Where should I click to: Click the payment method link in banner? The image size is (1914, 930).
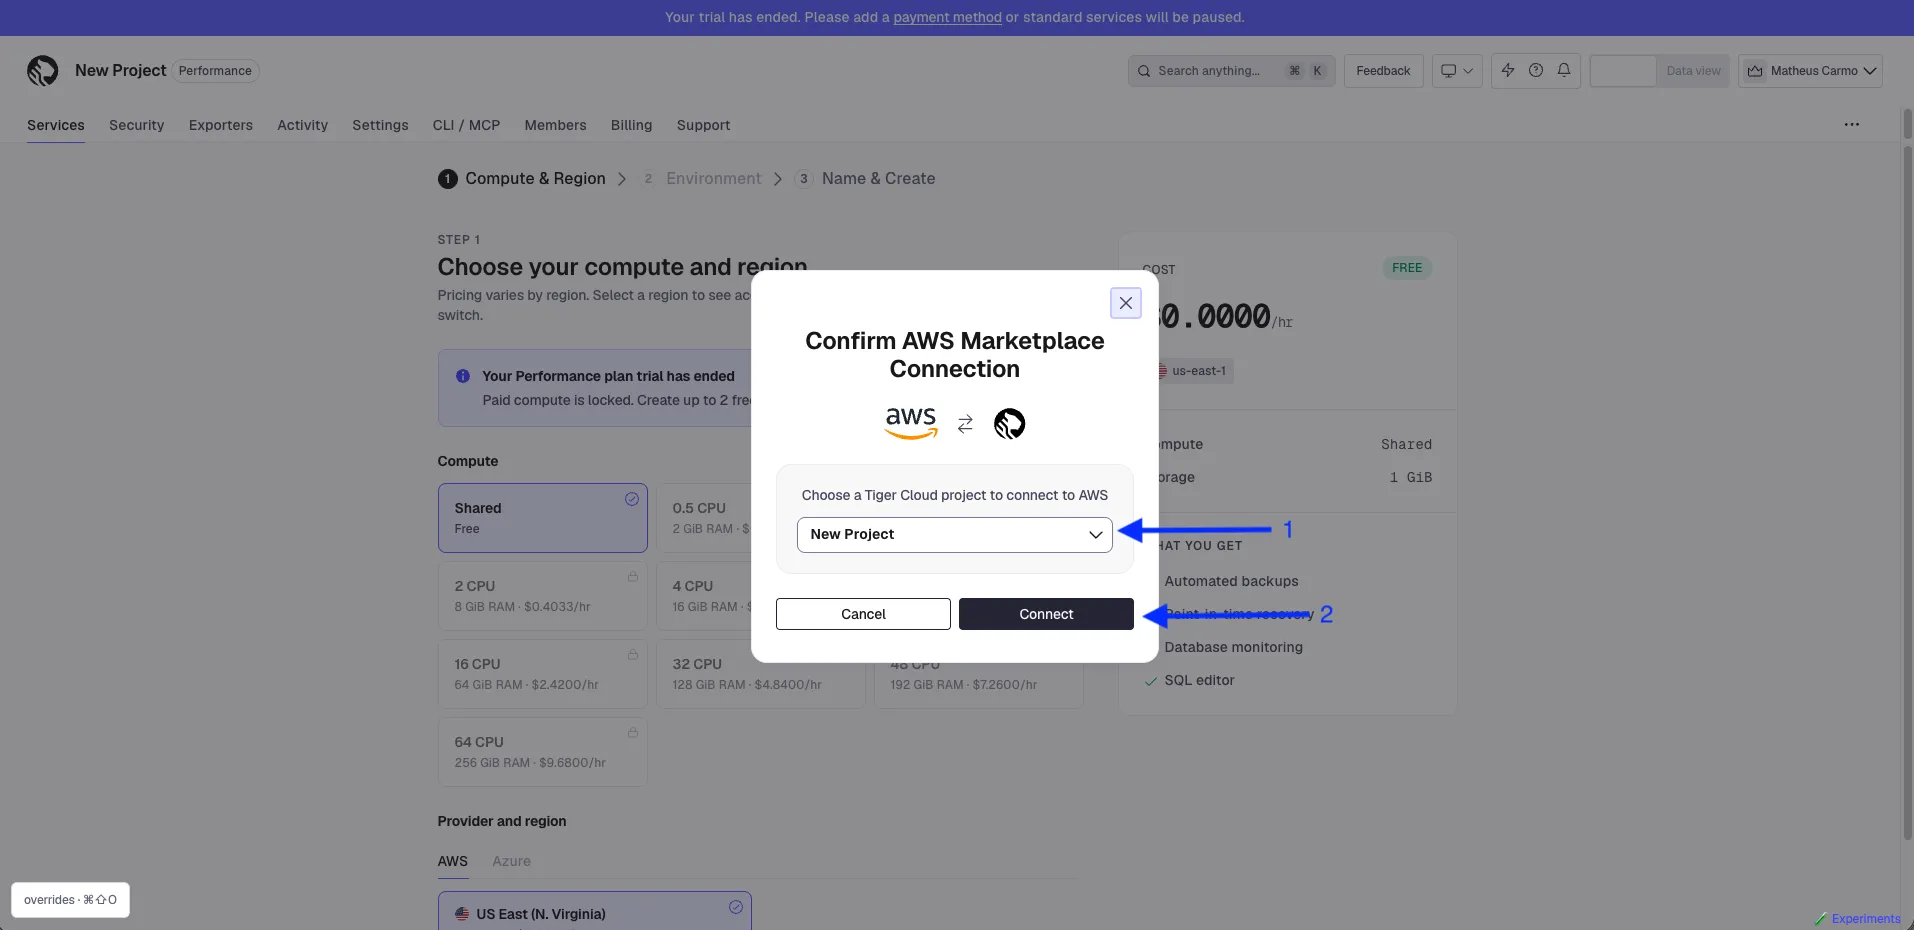click(x=947, y=17)
